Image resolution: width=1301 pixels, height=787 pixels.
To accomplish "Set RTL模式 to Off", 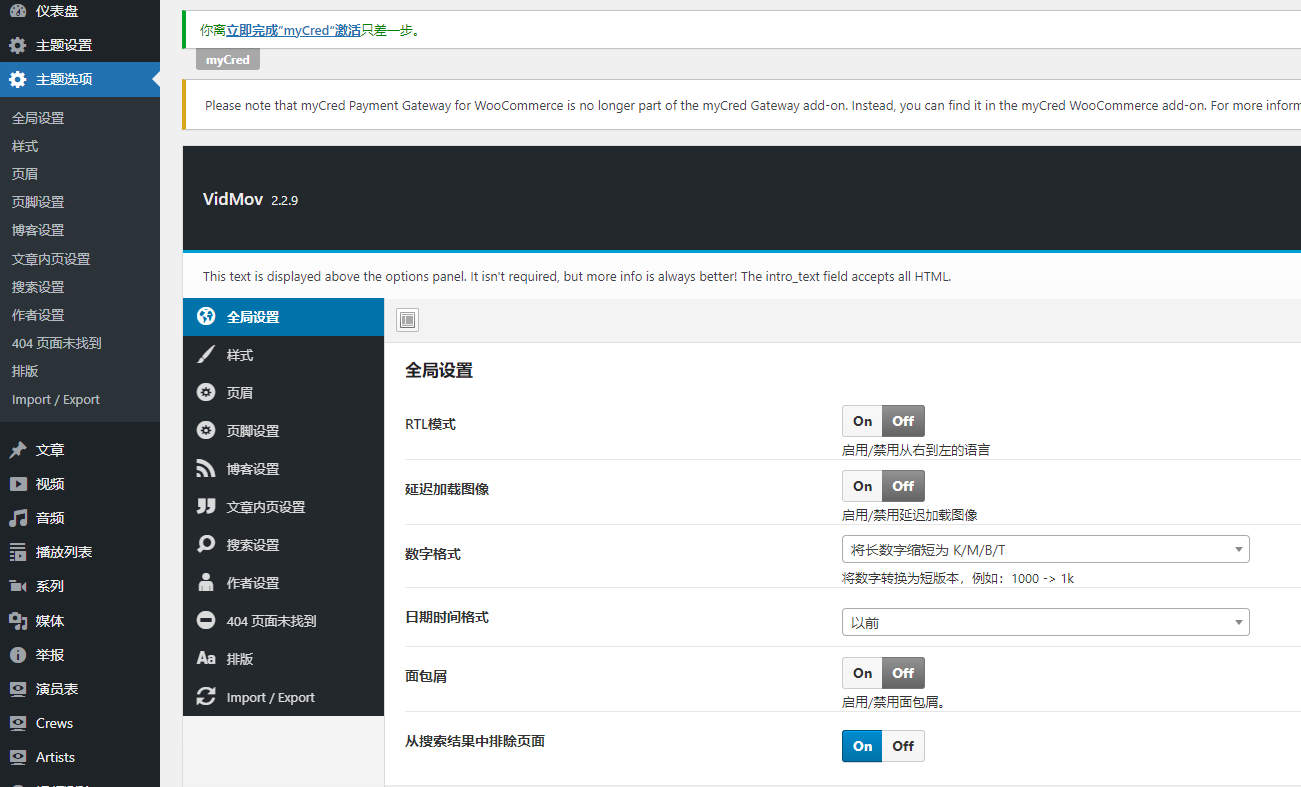I will [x=904, y=421].
